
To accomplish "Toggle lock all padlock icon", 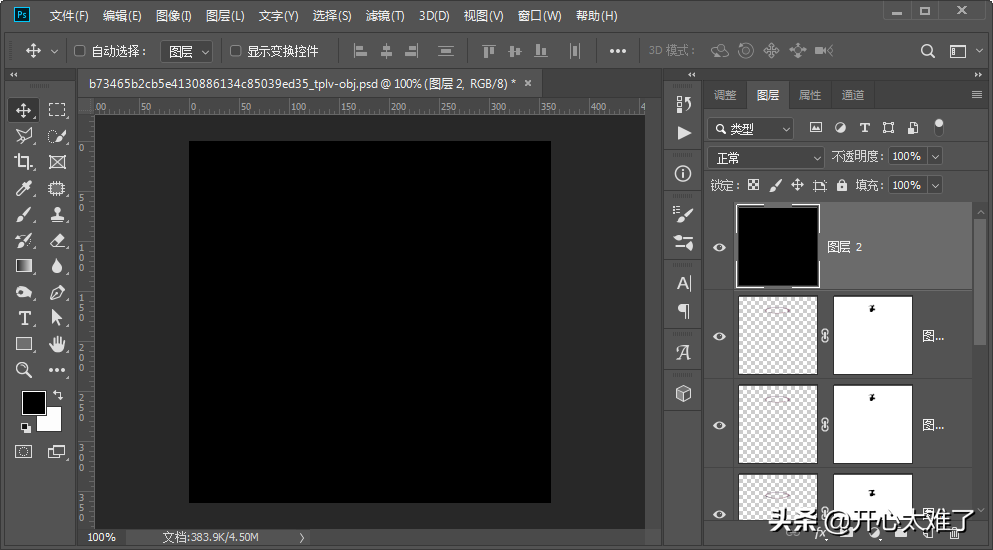I will [842, 185].
